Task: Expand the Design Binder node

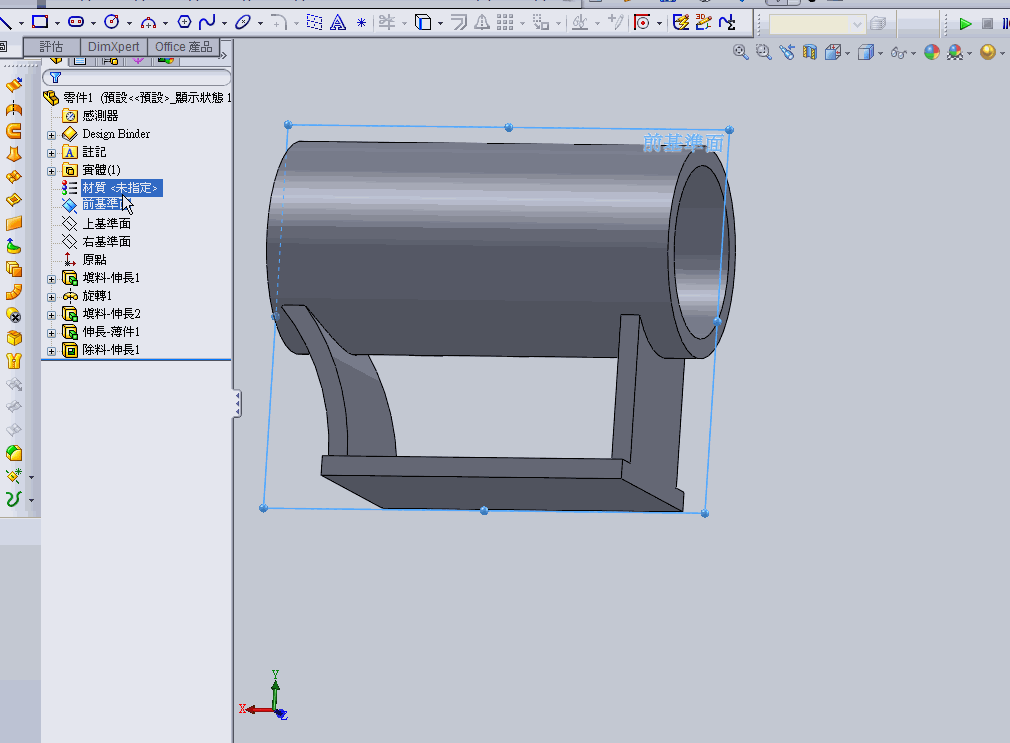Action: [52, 135]
